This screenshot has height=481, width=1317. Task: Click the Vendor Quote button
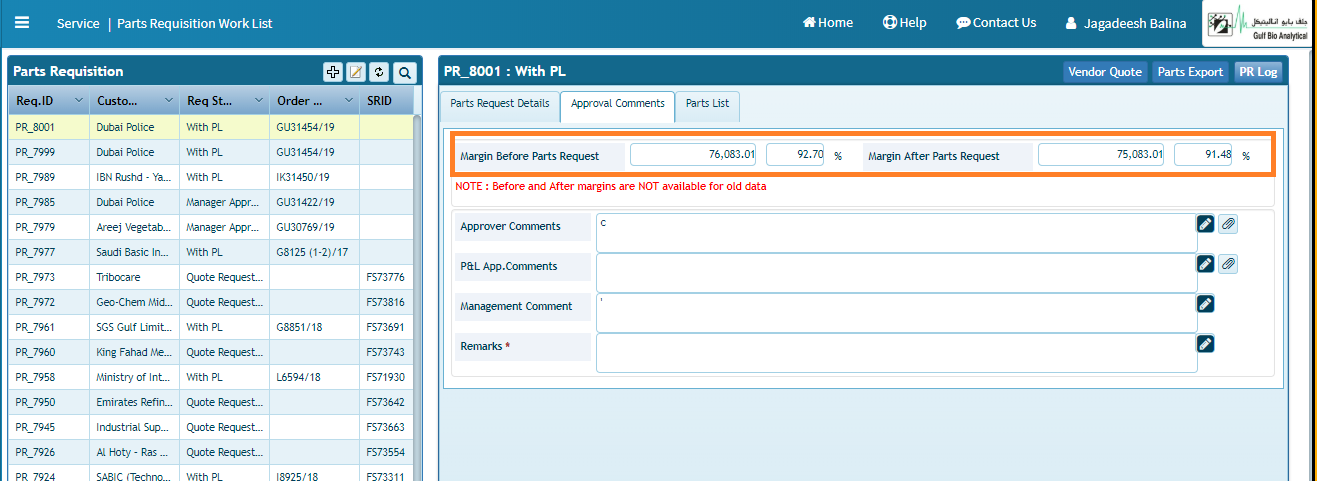click(x=1105, y=72)
